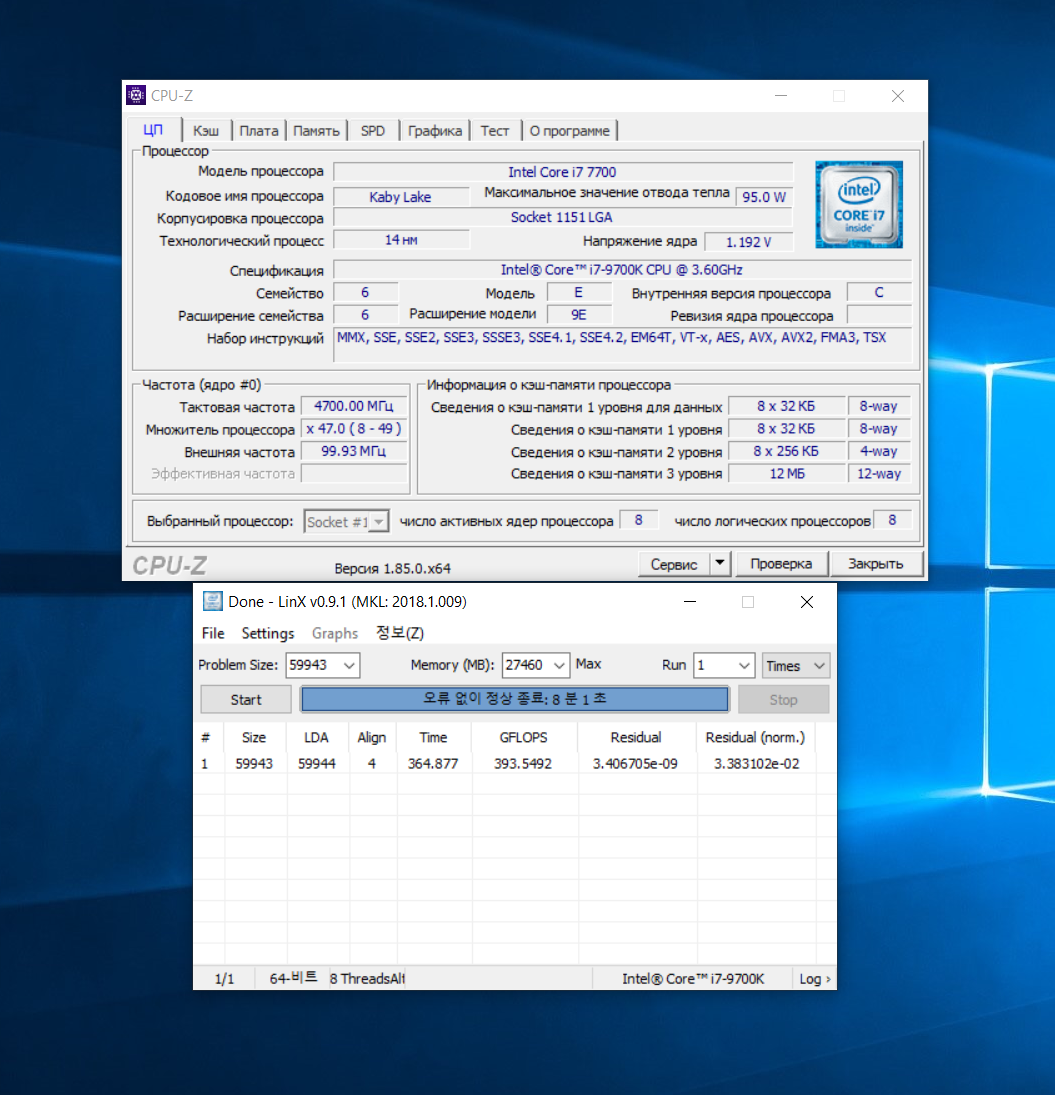
Task: Click the LinX title bar app icon
Action: (212, 601)
